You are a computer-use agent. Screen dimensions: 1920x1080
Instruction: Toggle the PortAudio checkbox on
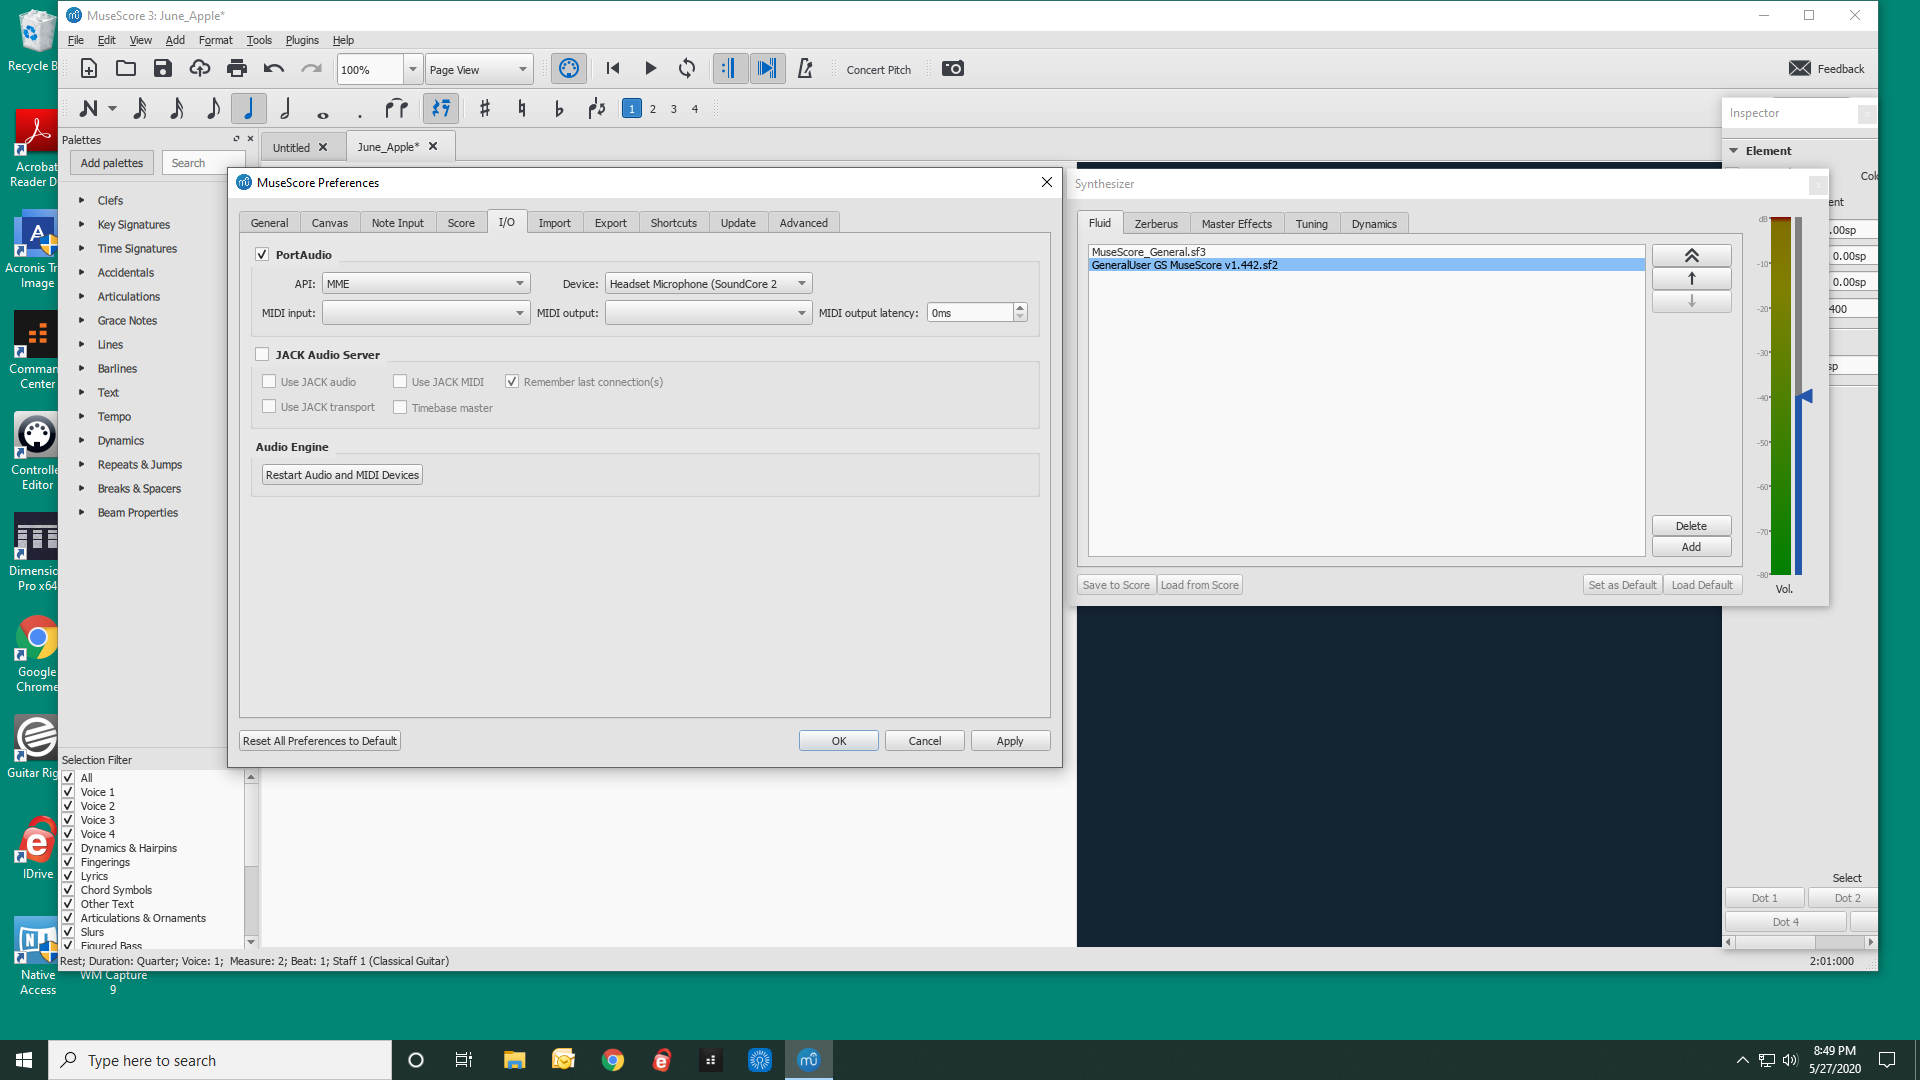262,253
